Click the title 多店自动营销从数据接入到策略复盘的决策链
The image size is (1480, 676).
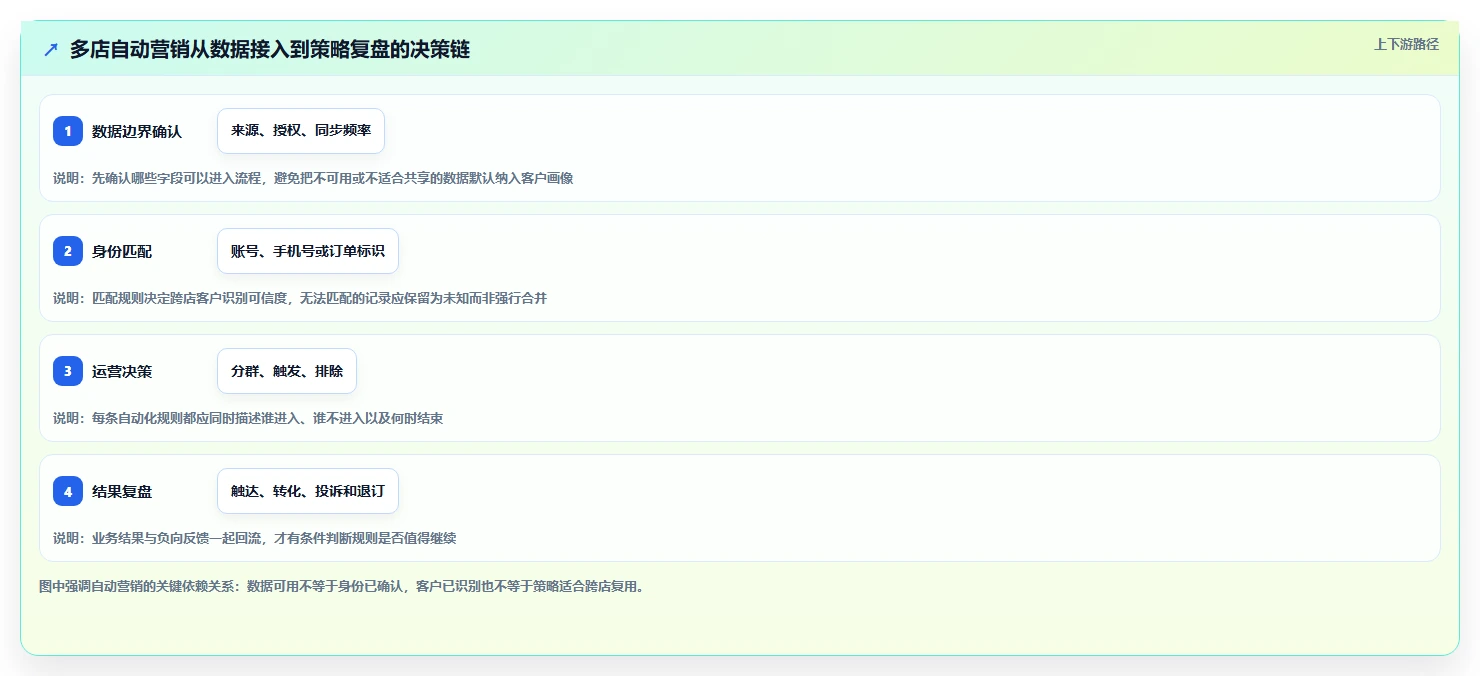pyautogui.click(x=270, y=49)
